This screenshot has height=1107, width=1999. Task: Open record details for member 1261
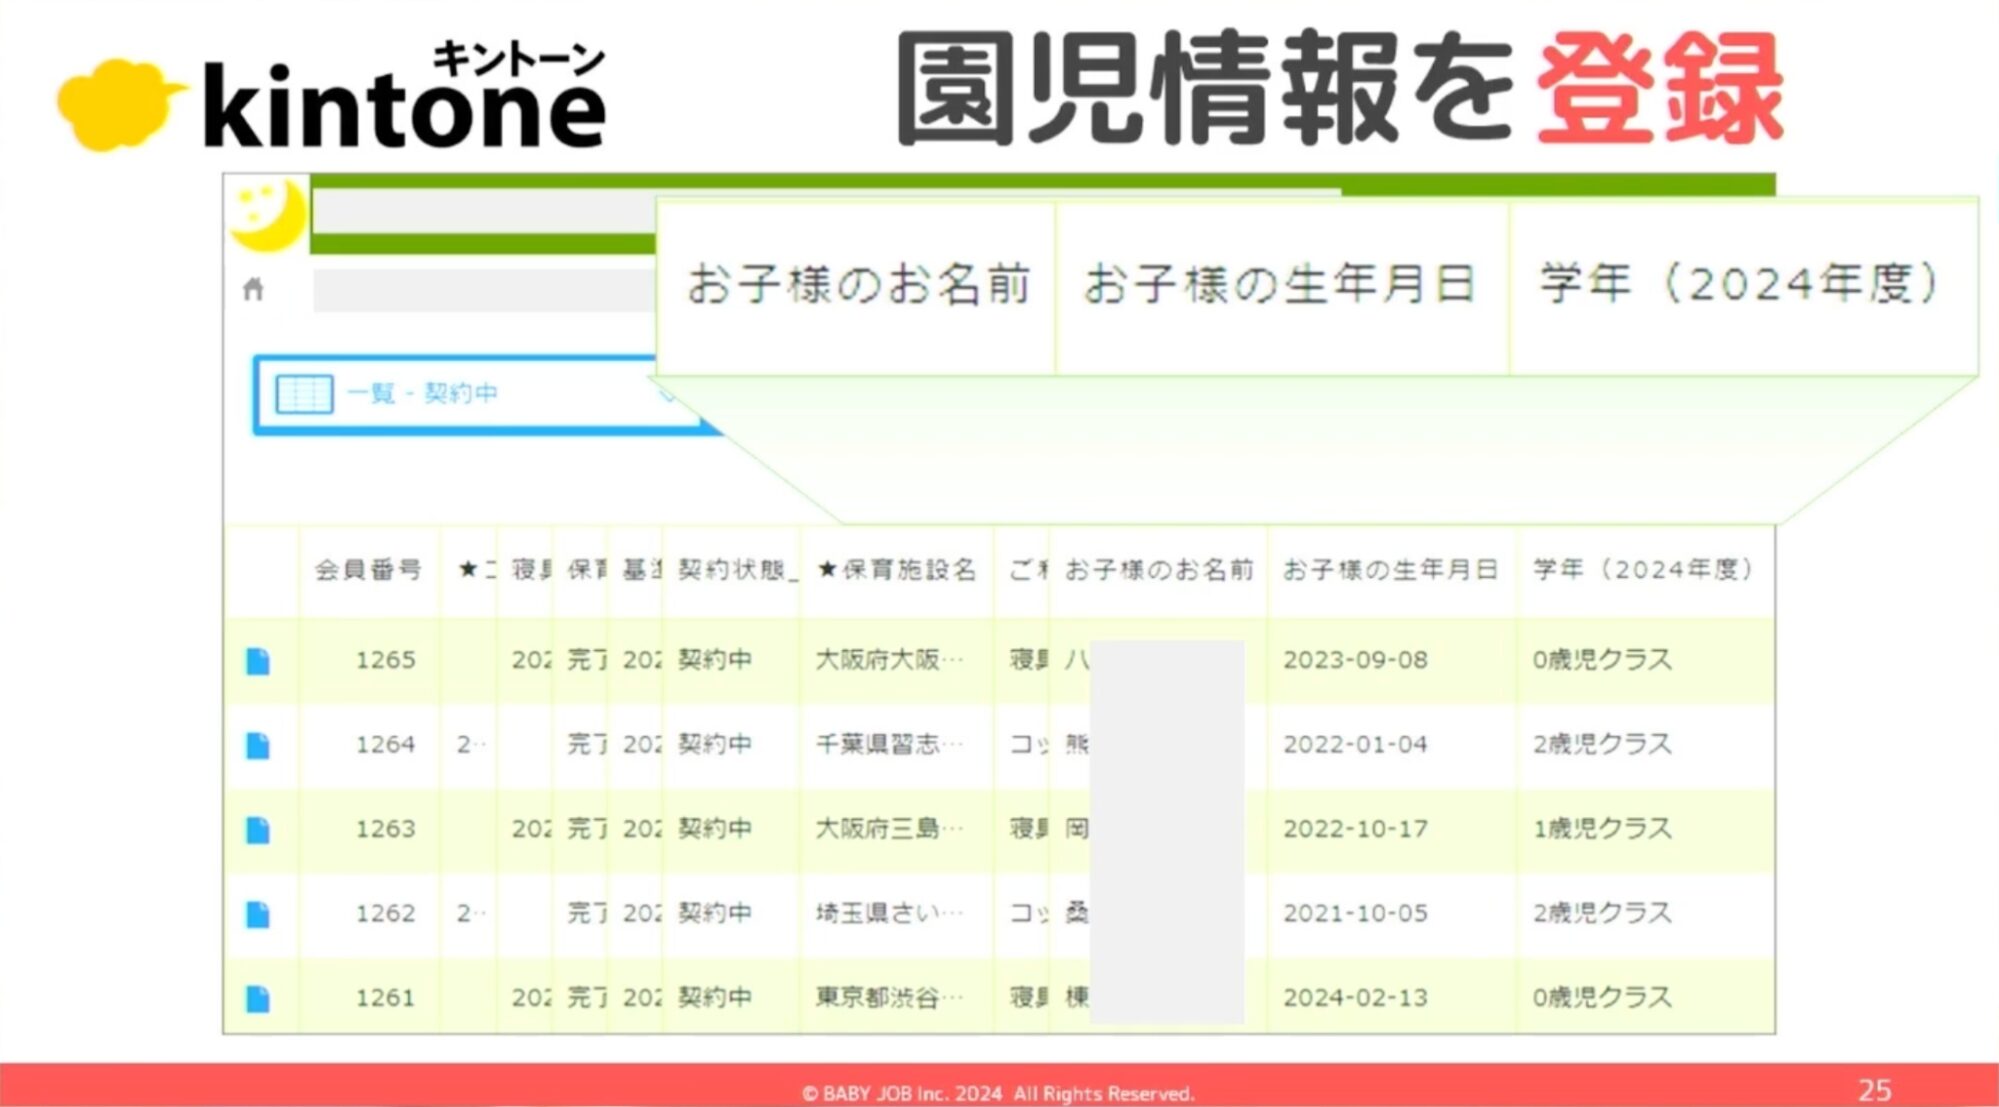tap(258, 999)
